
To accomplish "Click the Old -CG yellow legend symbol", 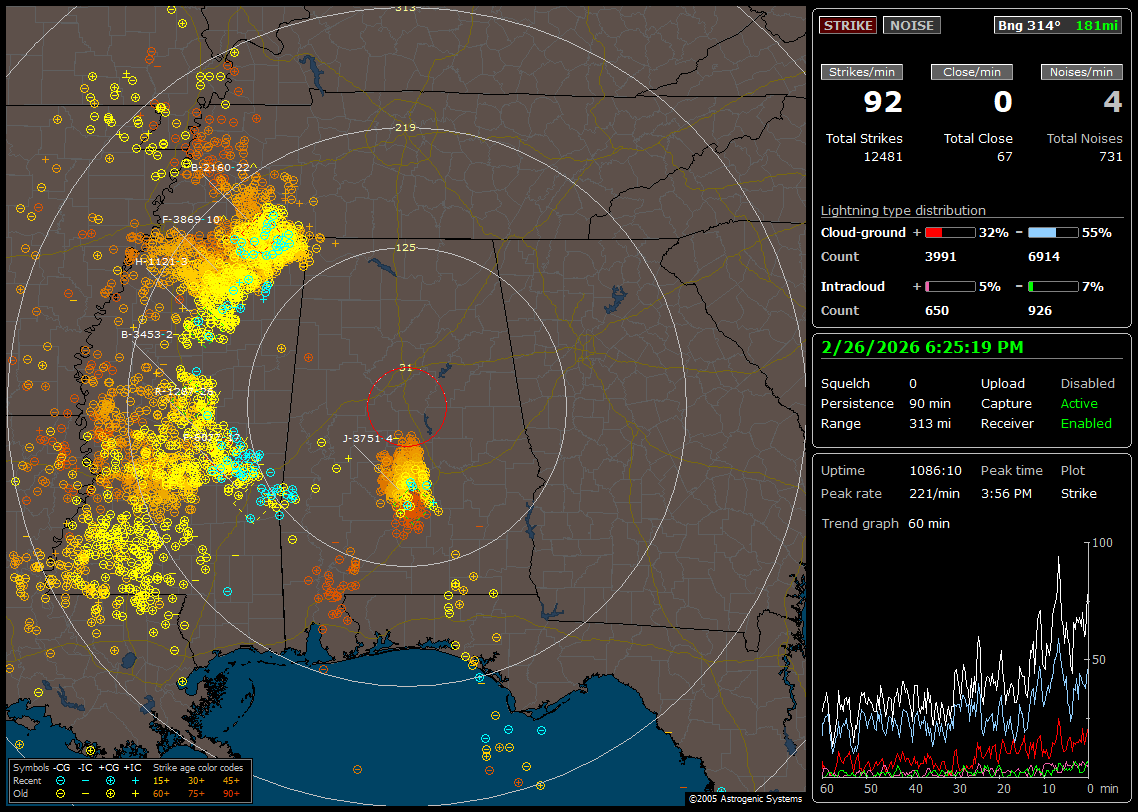I will pyautogui.click(x=61, y=793).
